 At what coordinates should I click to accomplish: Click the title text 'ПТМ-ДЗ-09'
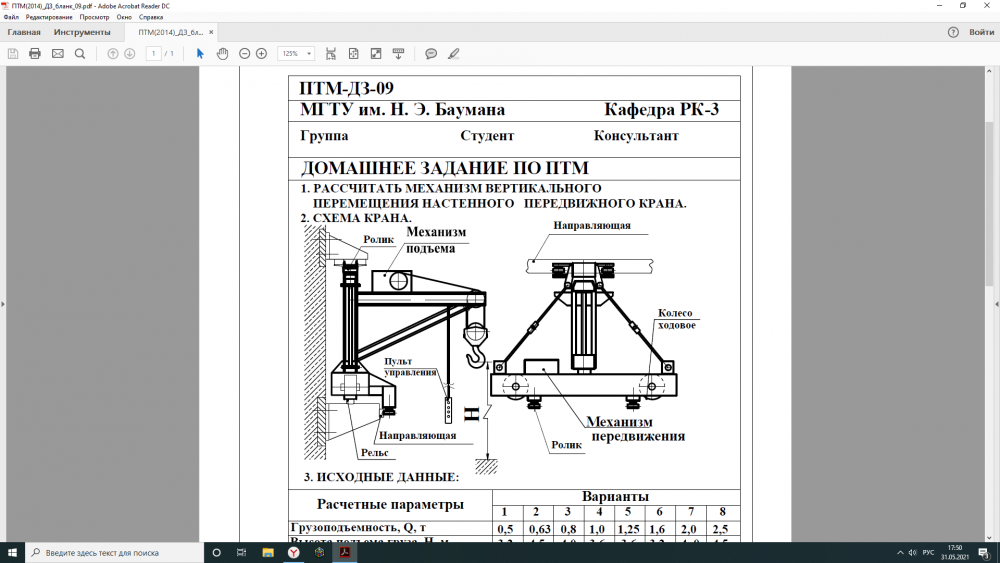point(347,88)
